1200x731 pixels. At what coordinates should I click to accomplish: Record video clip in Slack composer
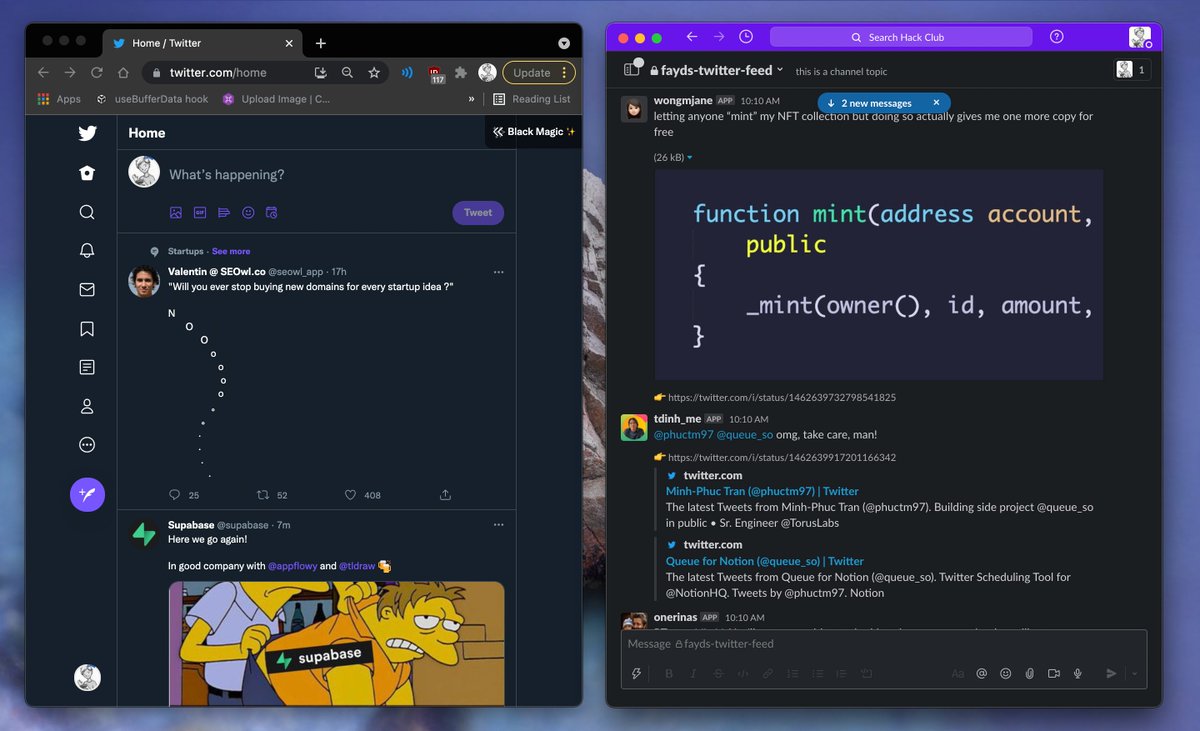coord(1053,674)
